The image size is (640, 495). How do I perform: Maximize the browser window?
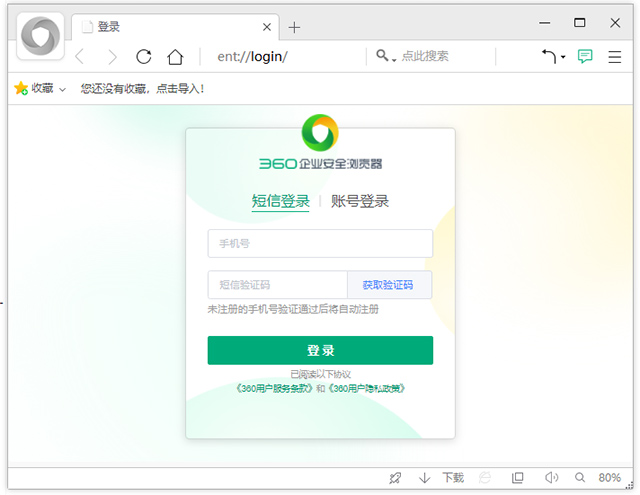point(579,22)
